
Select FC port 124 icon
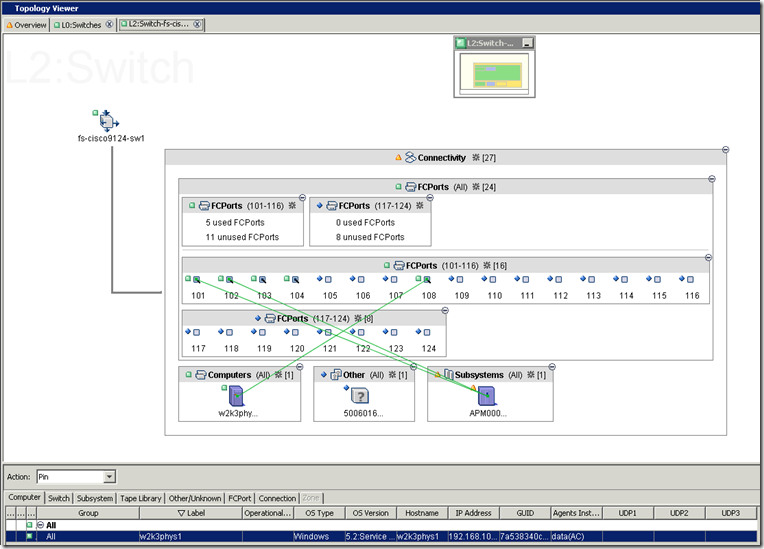(x=427, y=333)
